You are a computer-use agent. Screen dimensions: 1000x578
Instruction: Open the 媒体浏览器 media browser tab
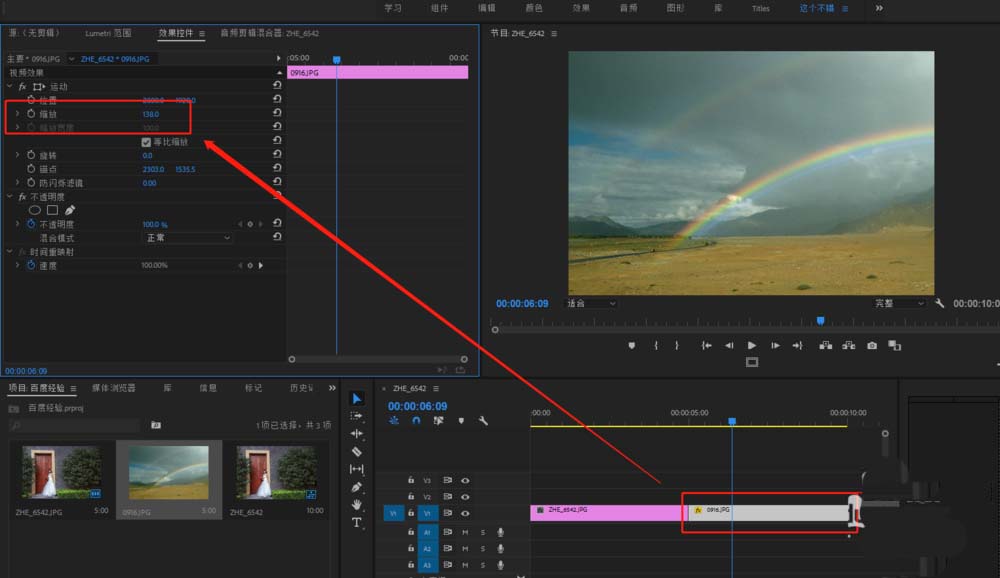click(114, 388)
